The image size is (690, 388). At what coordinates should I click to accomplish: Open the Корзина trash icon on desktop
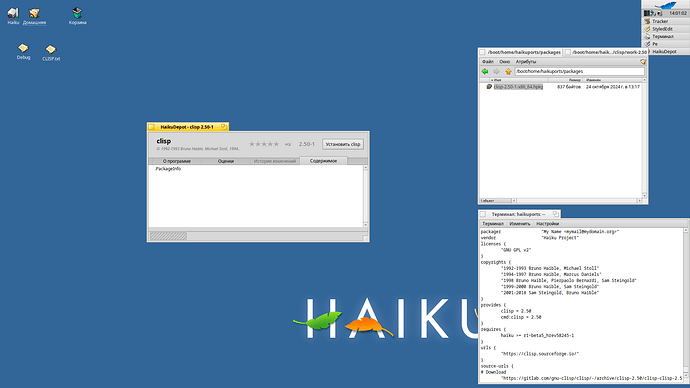(77, 16)
